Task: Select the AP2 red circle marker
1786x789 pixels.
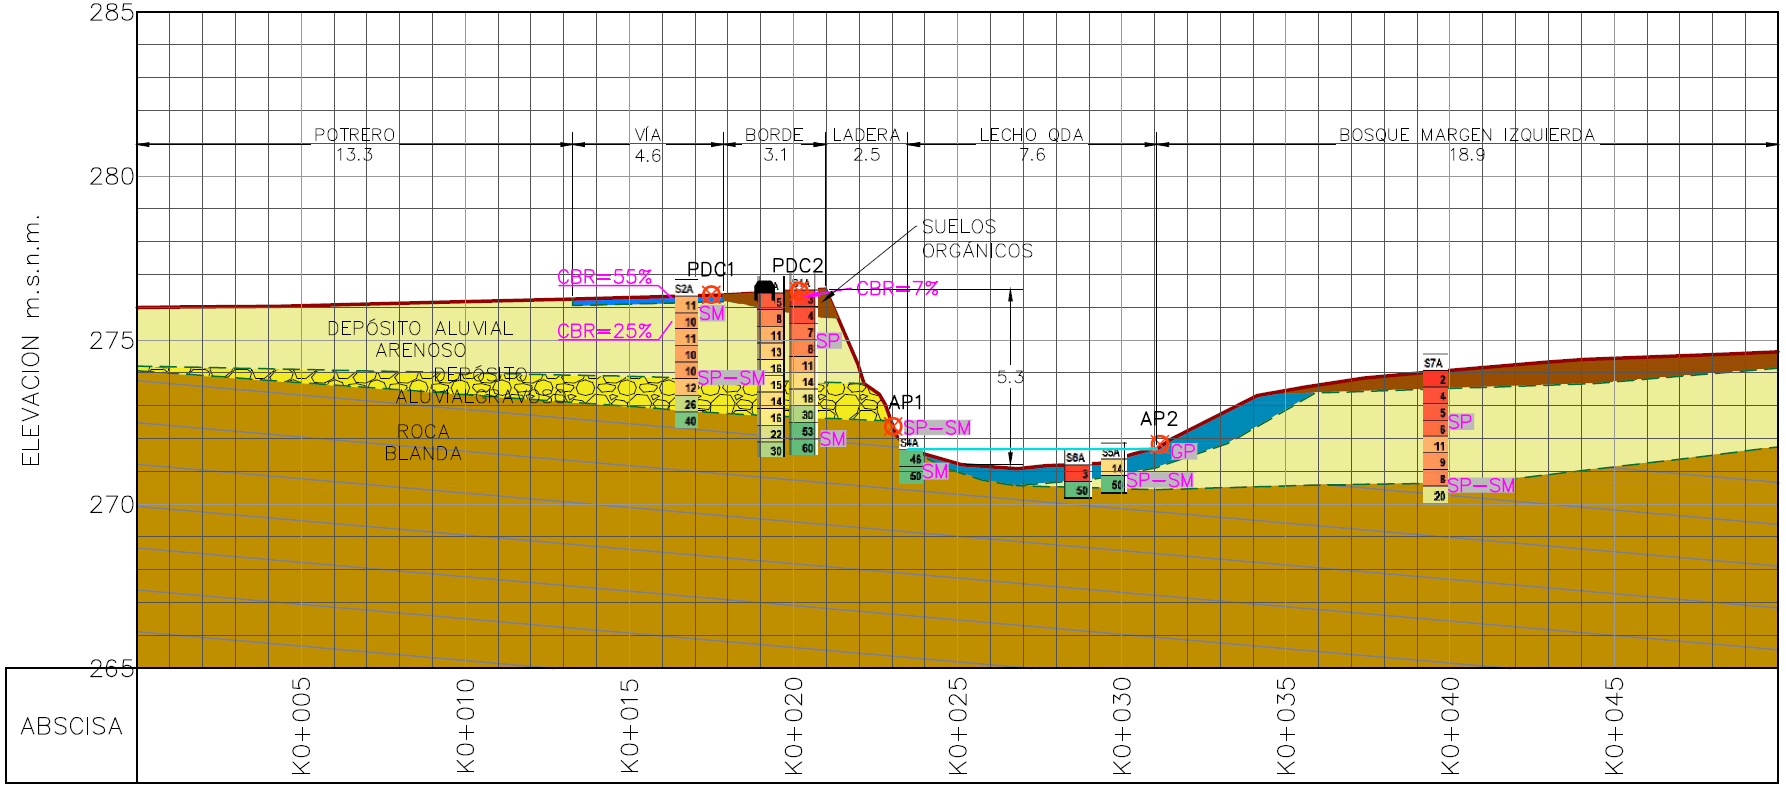Action: coord(1160,444)
